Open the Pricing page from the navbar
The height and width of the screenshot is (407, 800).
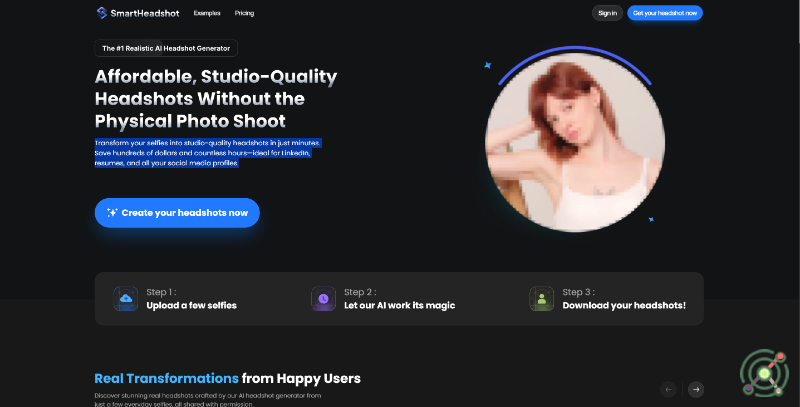(x=244, y=13)
